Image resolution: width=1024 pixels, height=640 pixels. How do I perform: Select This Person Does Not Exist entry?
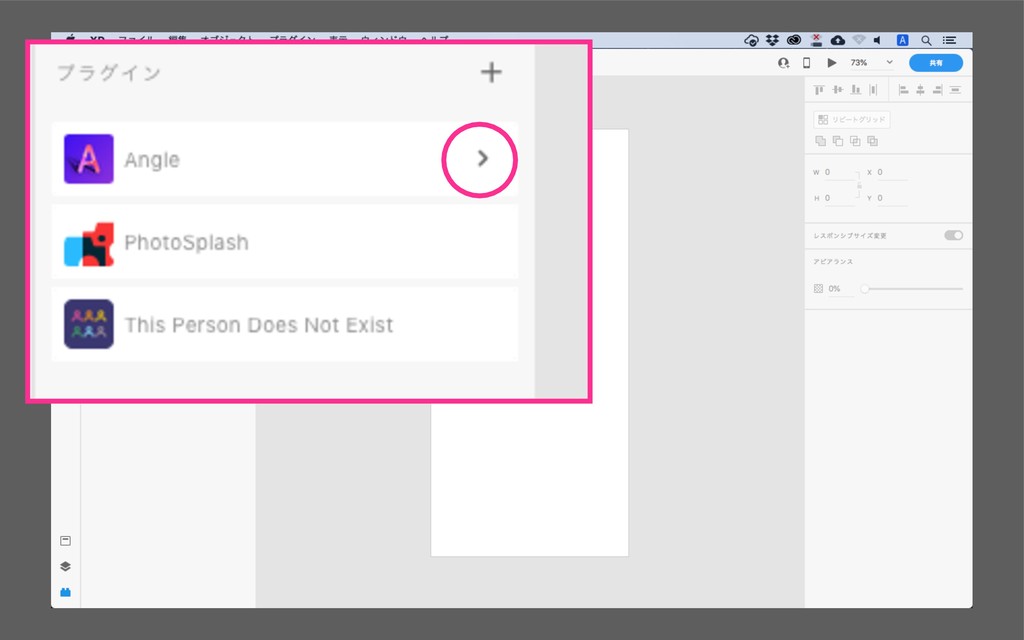tap(285, 324)
